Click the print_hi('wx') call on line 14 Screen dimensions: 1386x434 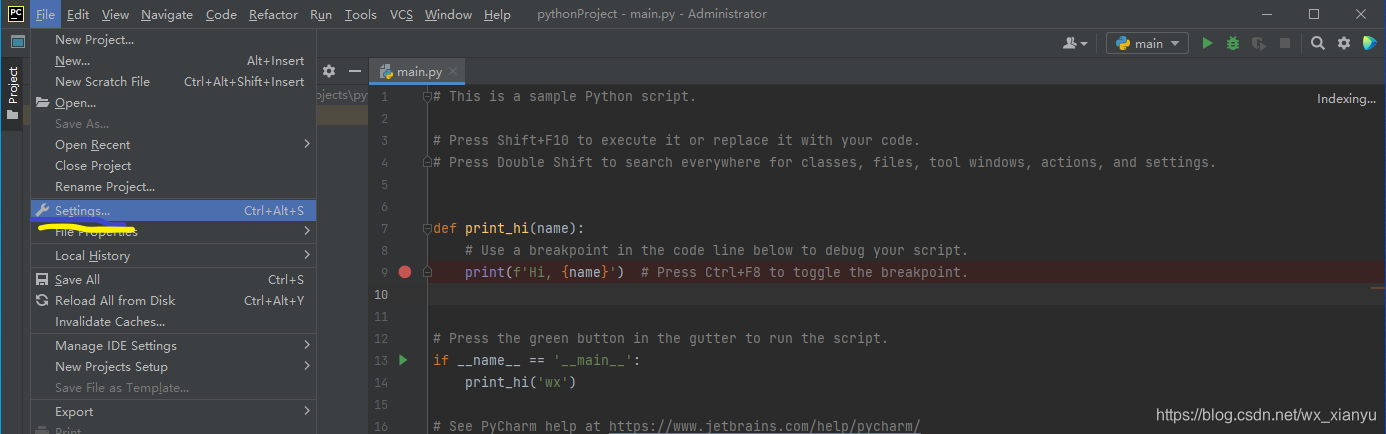[521, 382]
